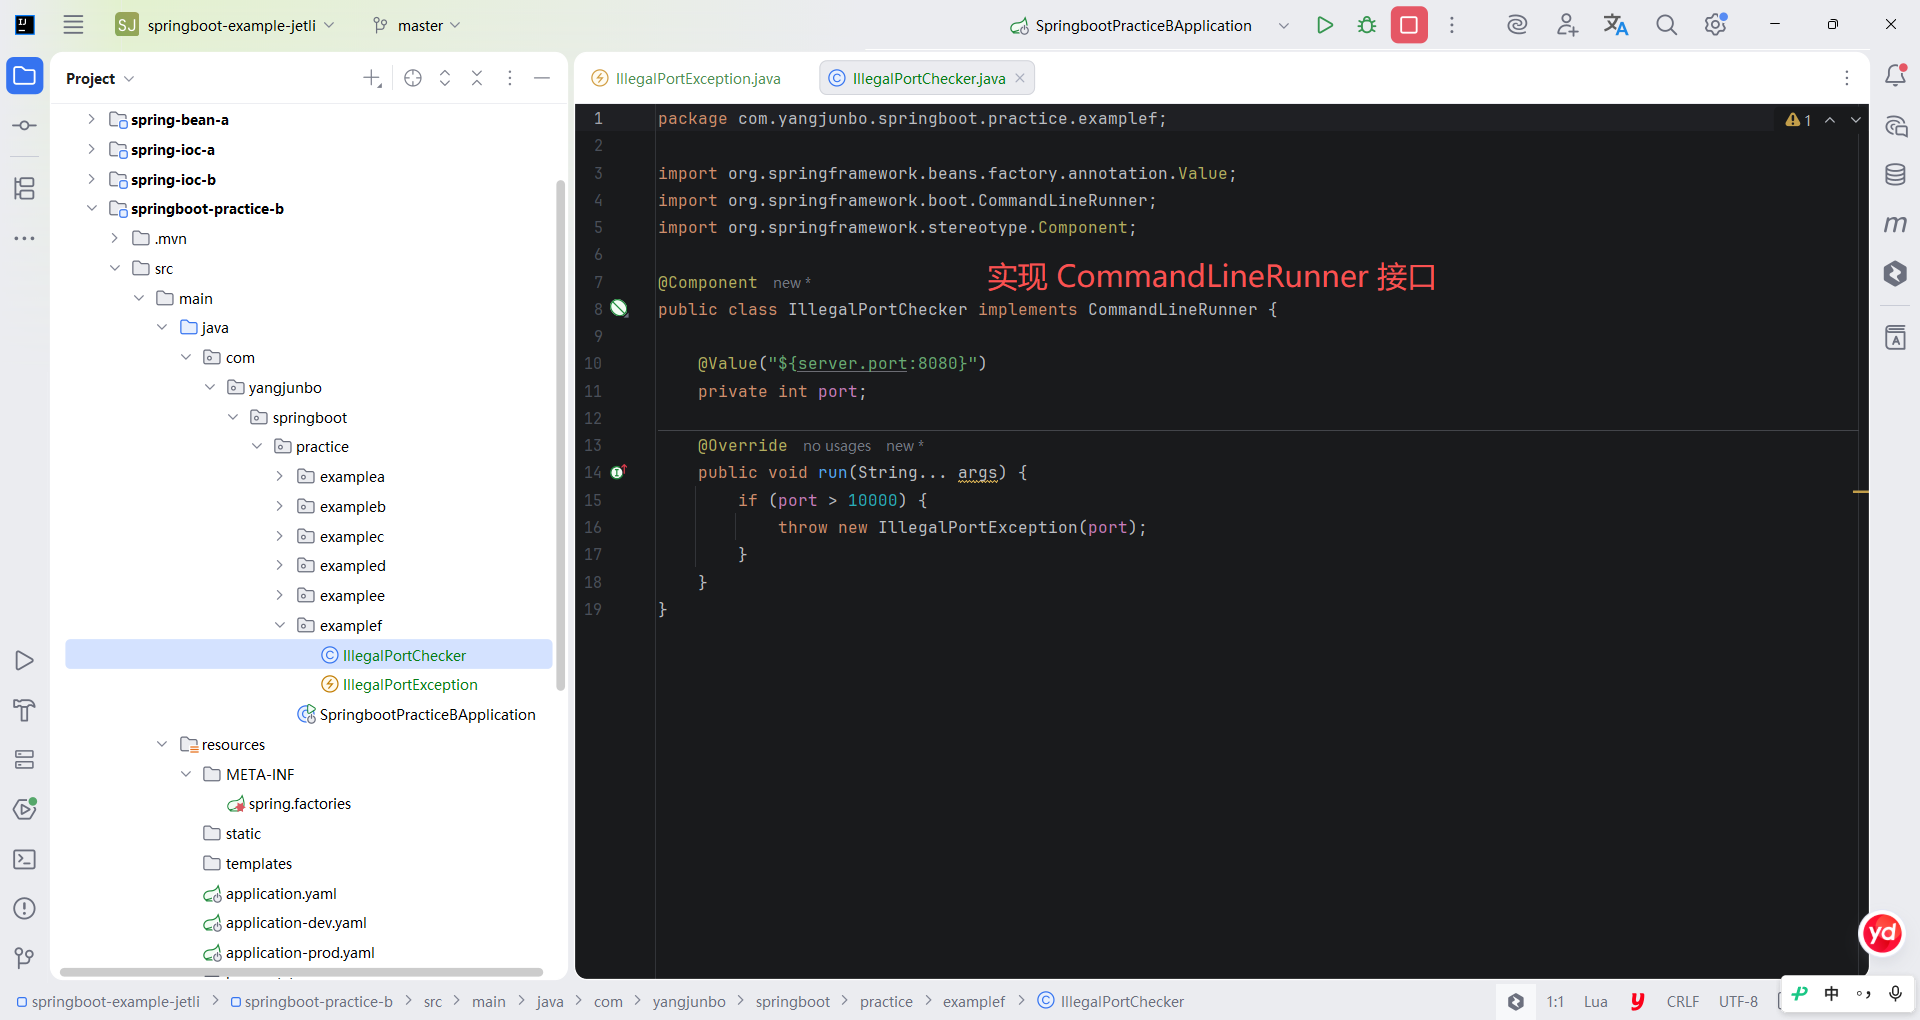Screen dimensions: 1920x1020
Task: Open the Services tool window icon
Action: coord(25,759)
